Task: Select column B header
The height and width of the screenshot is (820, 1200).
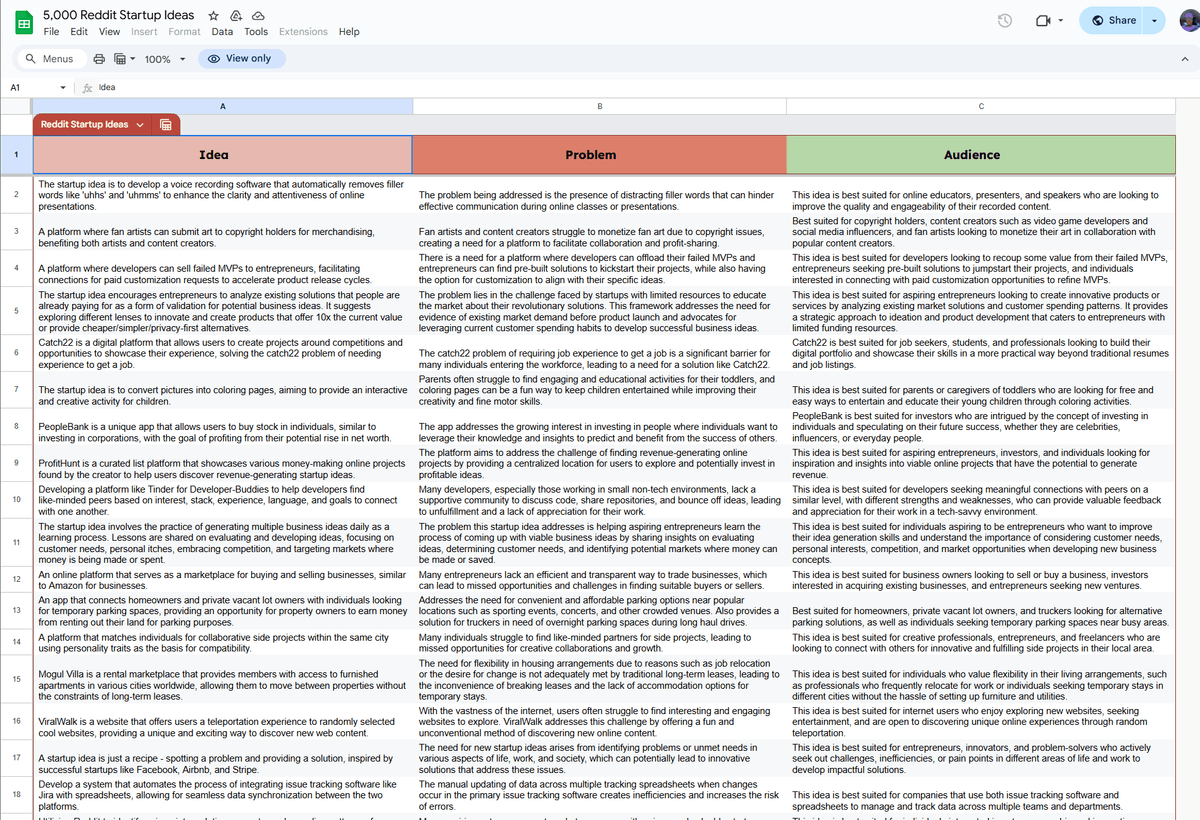Action: [x=599, y=106]
